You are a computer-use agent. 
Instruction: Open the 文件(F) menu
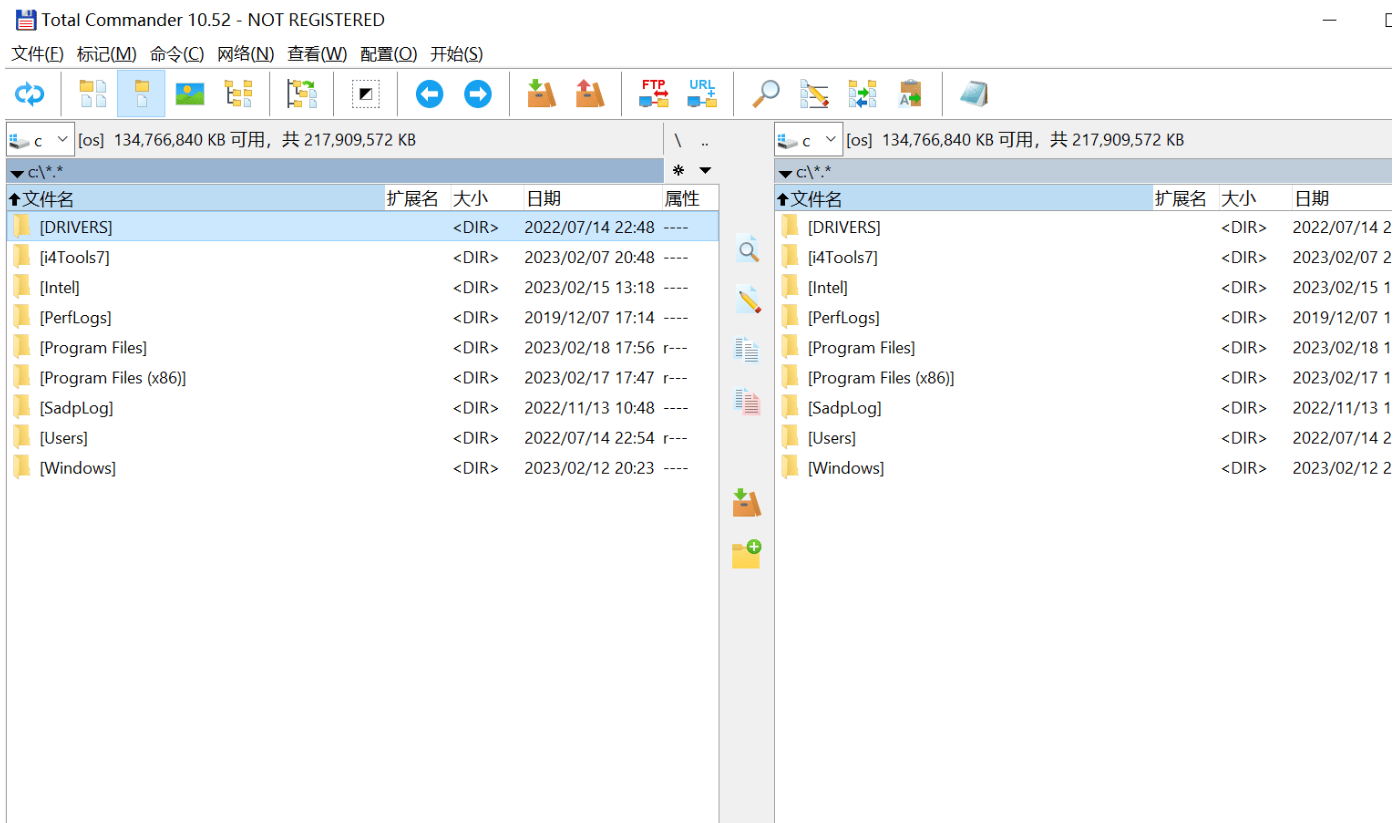pos(37,54)
